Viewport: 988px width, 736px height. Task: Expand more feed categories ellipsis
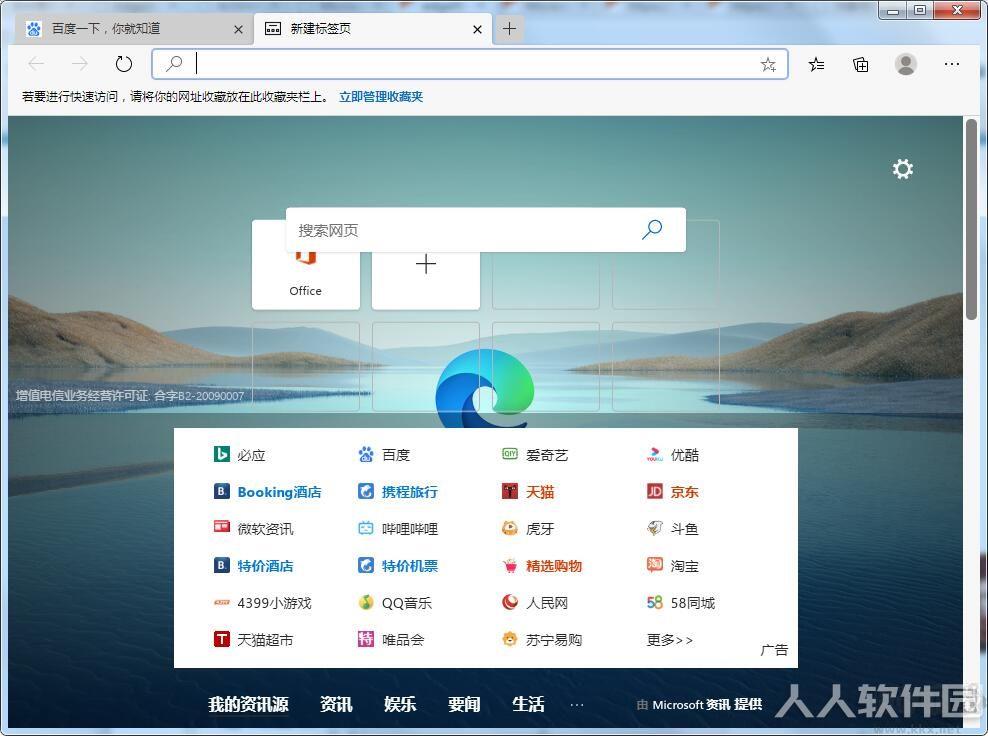(577, 704)
